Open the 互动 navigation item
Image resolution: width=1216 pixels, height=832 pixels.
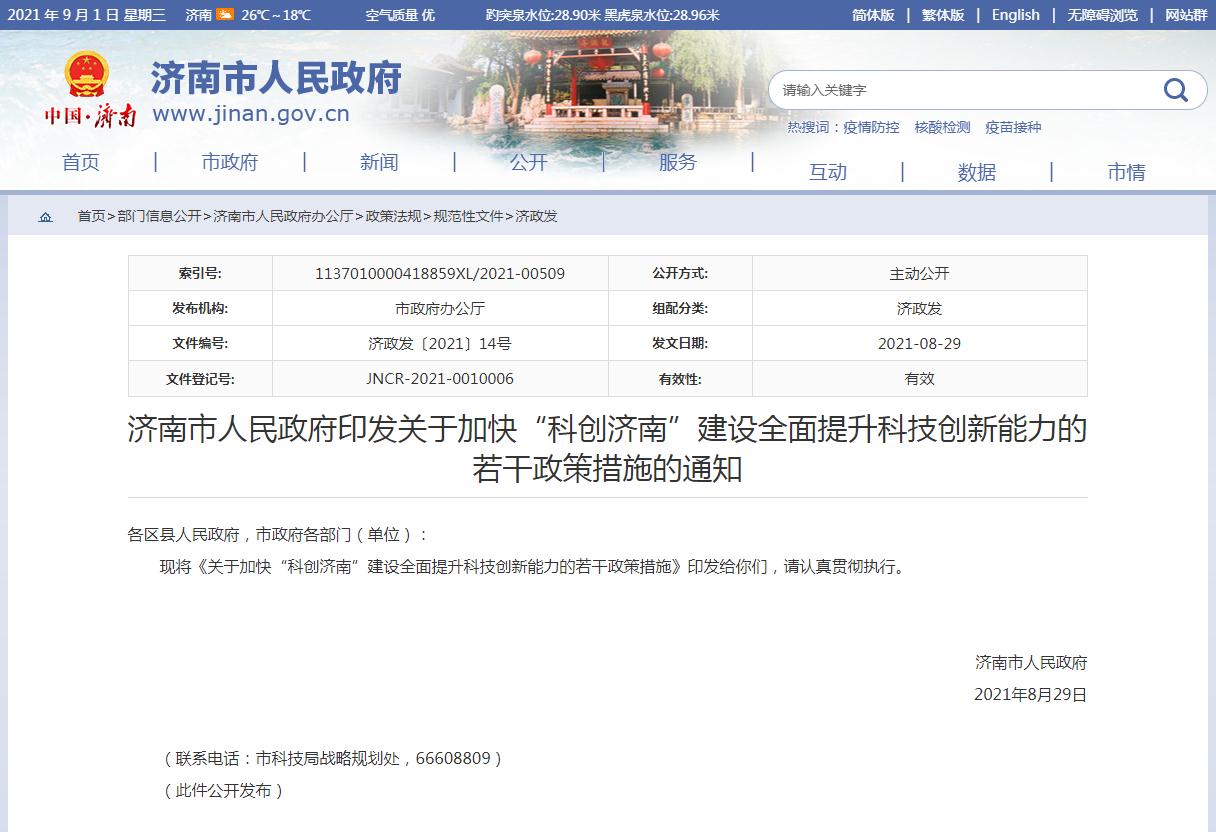tap(827, 172)
